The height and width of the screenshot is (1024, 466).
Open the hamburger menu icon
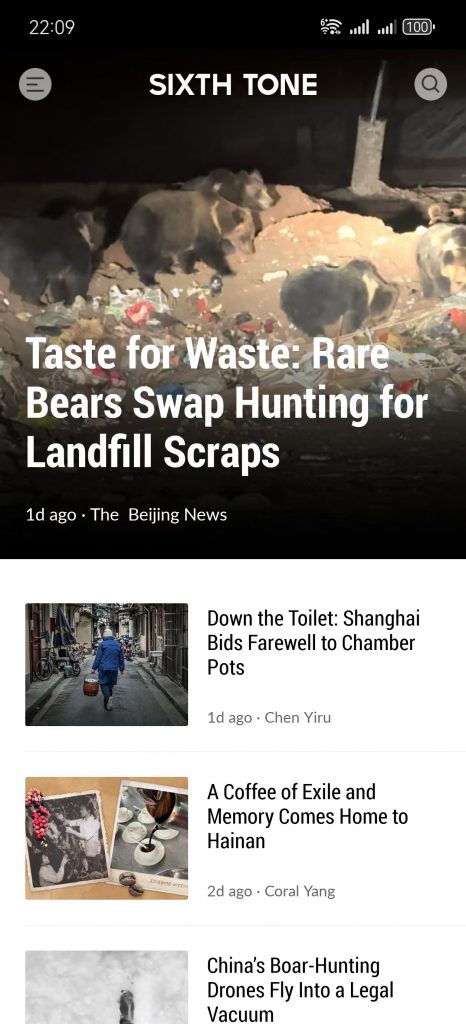tap(35, 84)
